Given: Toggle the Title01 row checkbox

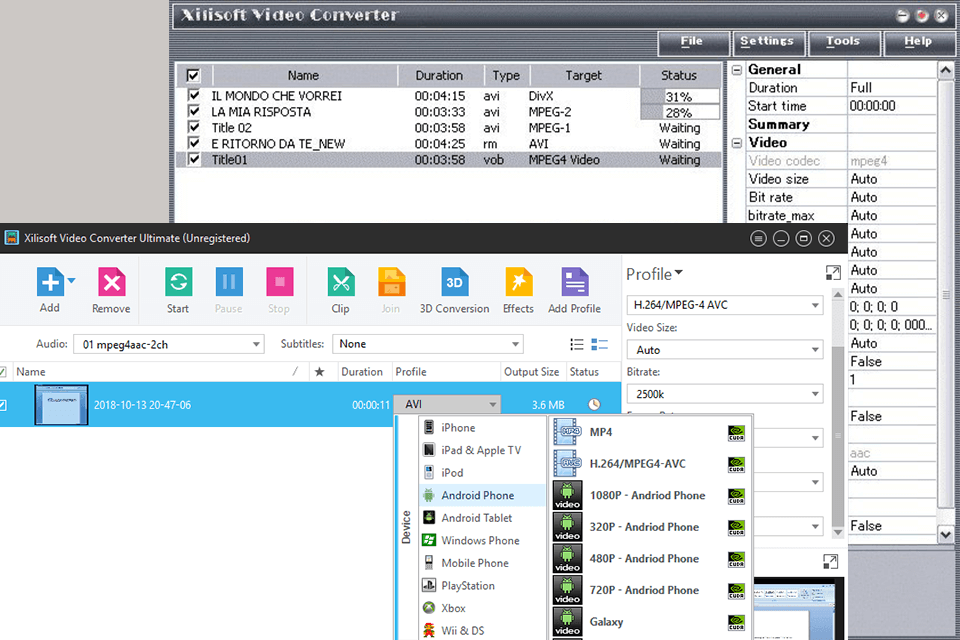Looking at the screenshot, I should 194,160.
